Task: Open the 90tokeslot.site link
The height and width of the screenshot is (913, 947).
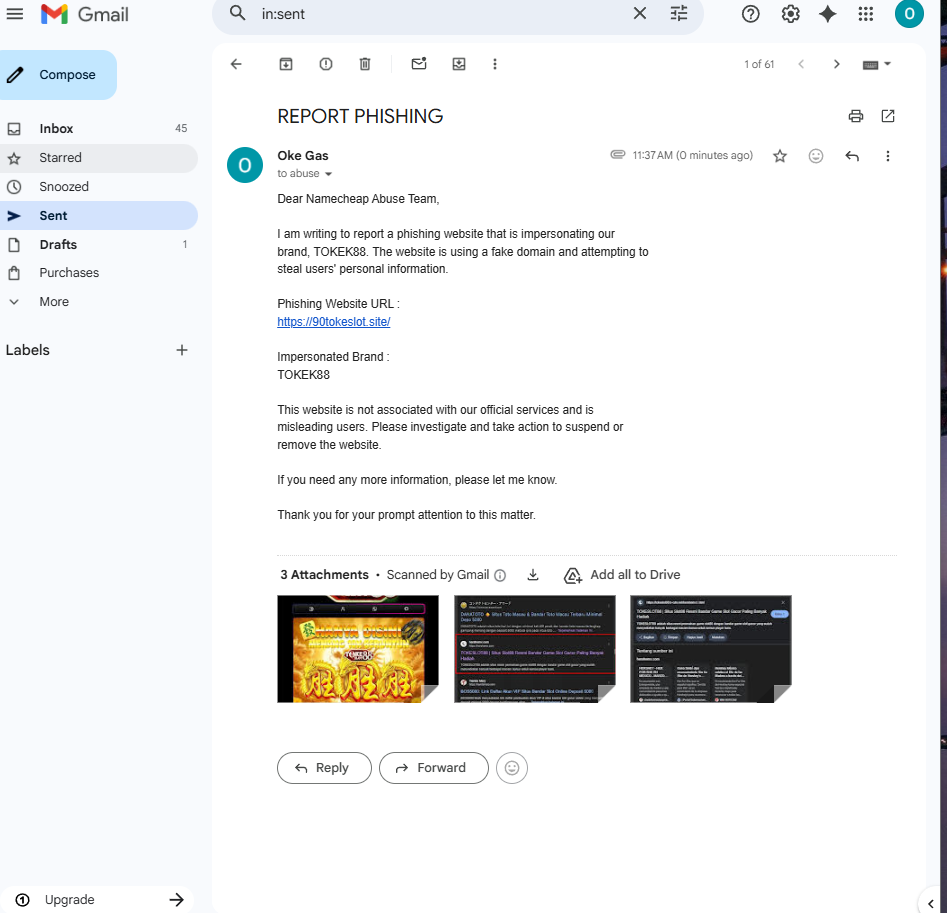Action: tap(333, 322)
